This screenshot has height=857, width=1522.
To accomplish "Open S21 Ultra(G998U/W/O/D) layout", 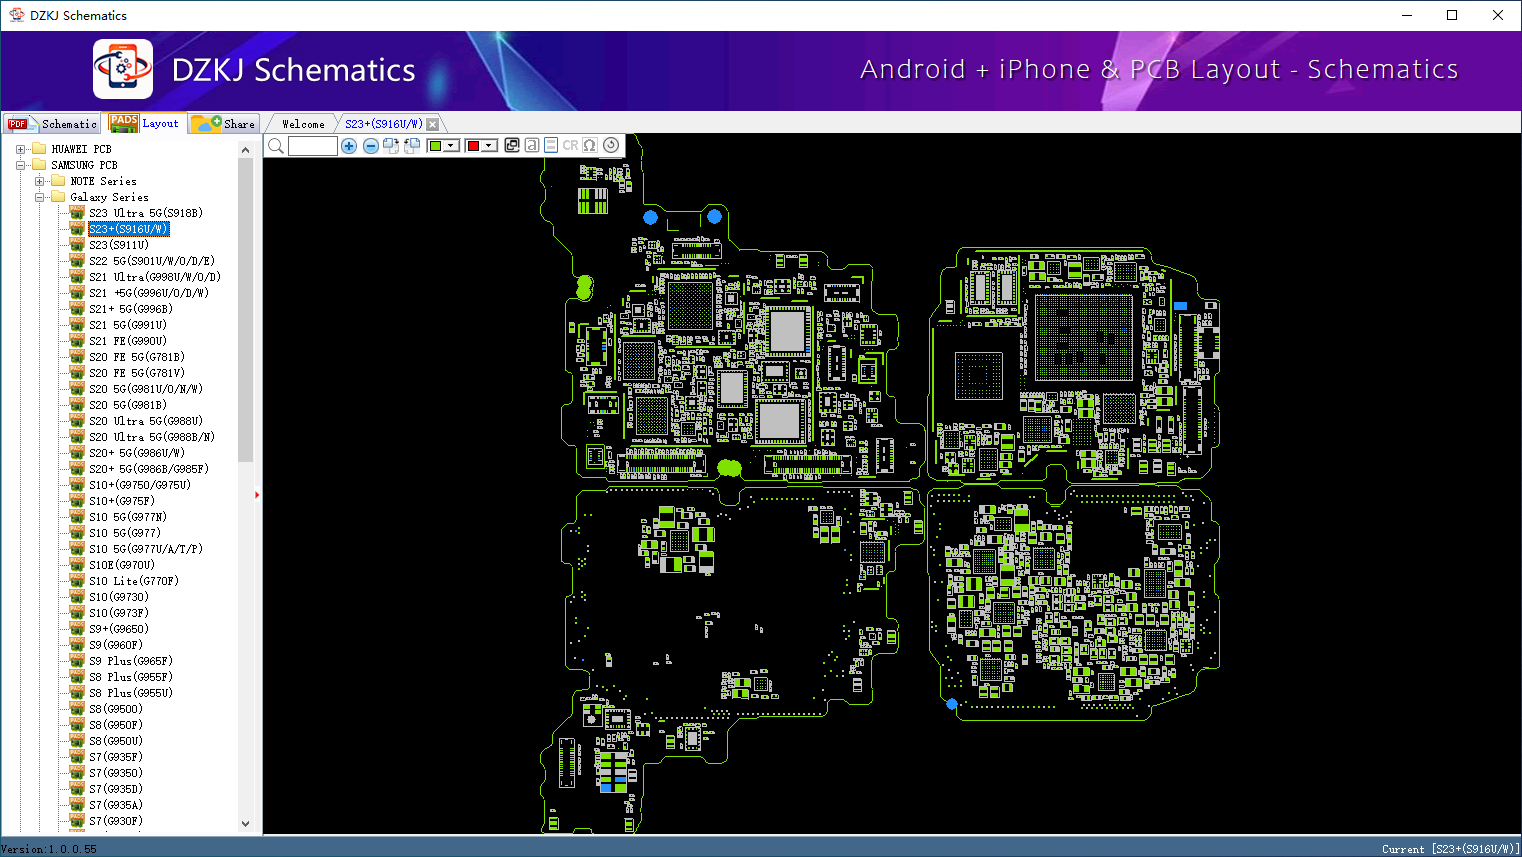I will click(154, 277).
